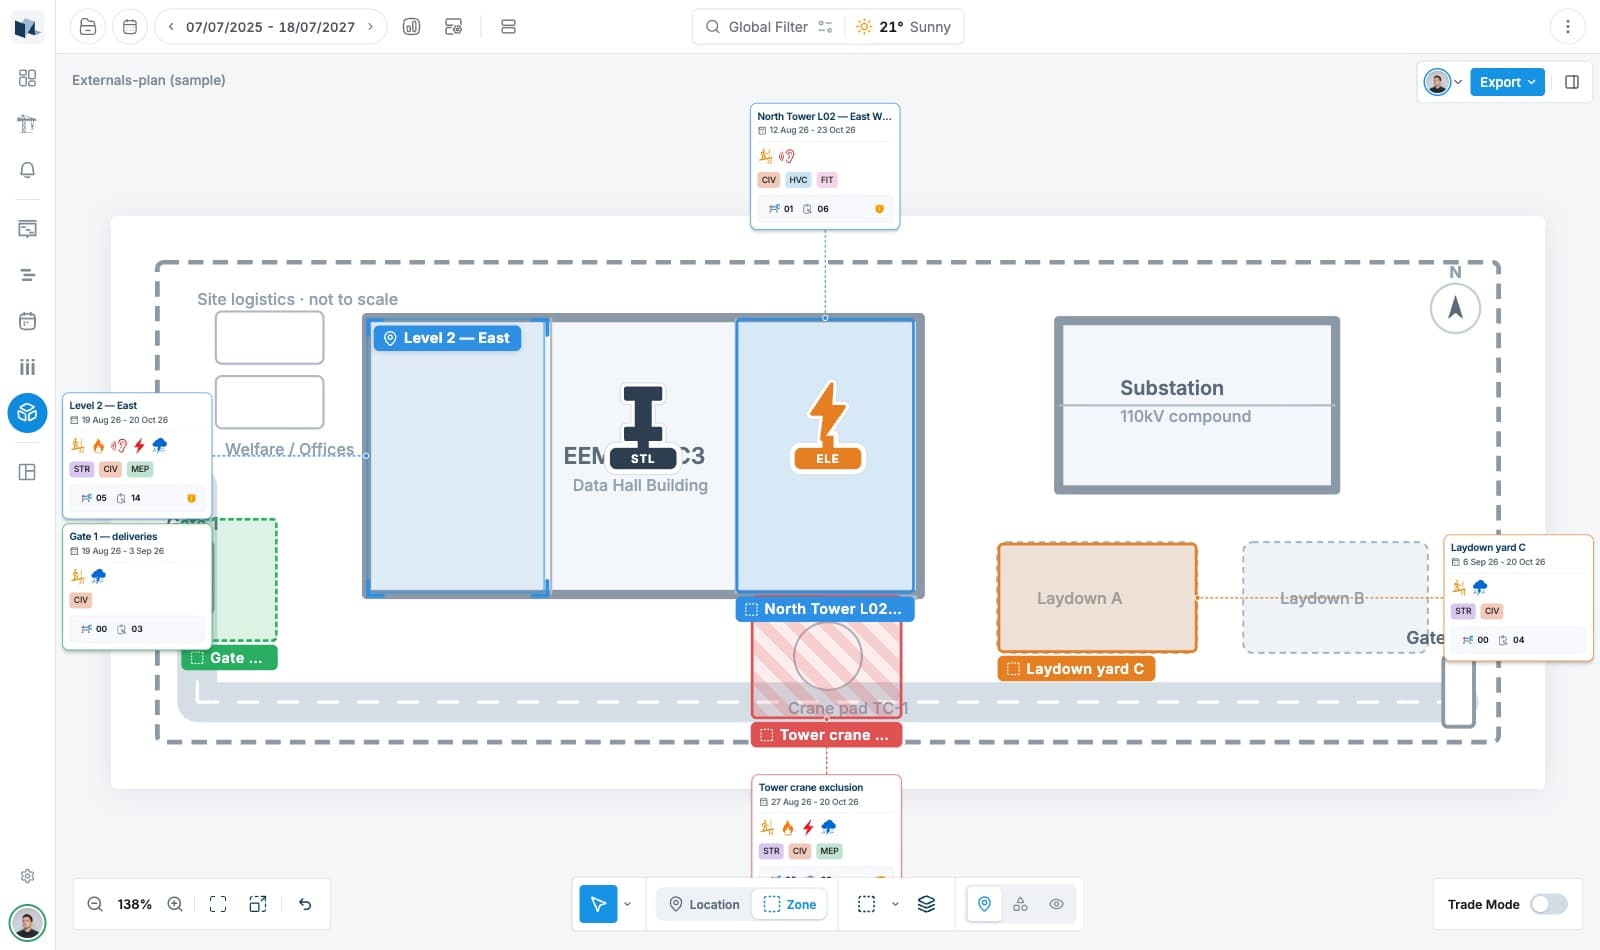Viewport: 1600px width, 950px height.
Task: Select the active 3D cube sidebar icon
Action: coord(27,413)
